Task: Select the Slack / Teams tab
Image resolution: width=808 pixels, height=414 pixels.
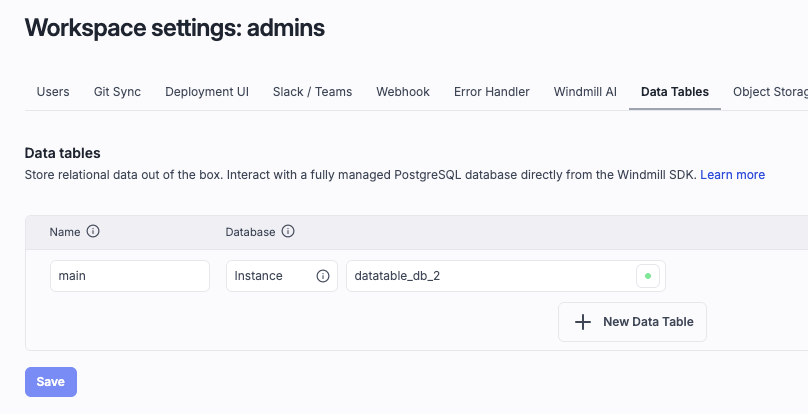Action: tap(312, 91)
